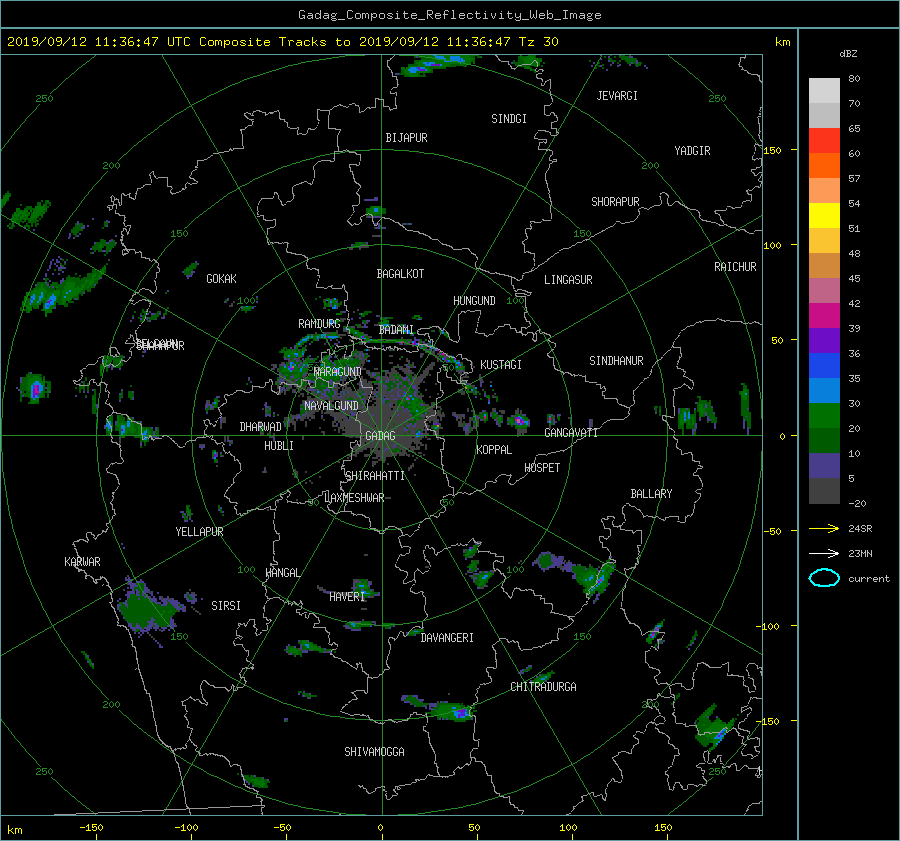Click the HUBLI town label
This screenshot has width=900, height=841.
(x=279, y=446)
